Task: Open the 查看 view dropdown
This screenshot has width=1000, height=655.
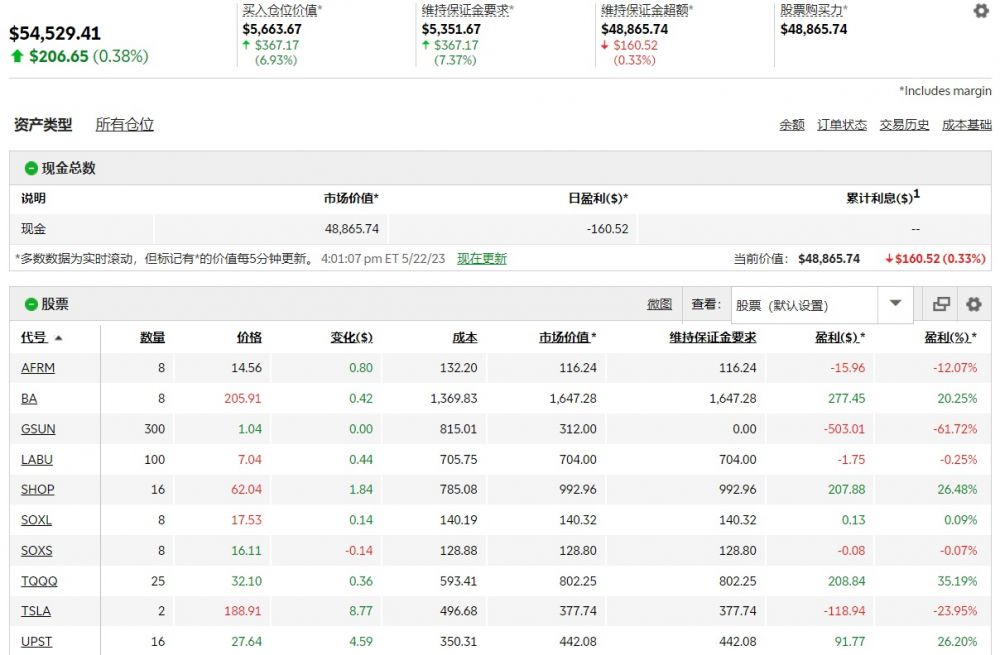Action: coord(895,304)
